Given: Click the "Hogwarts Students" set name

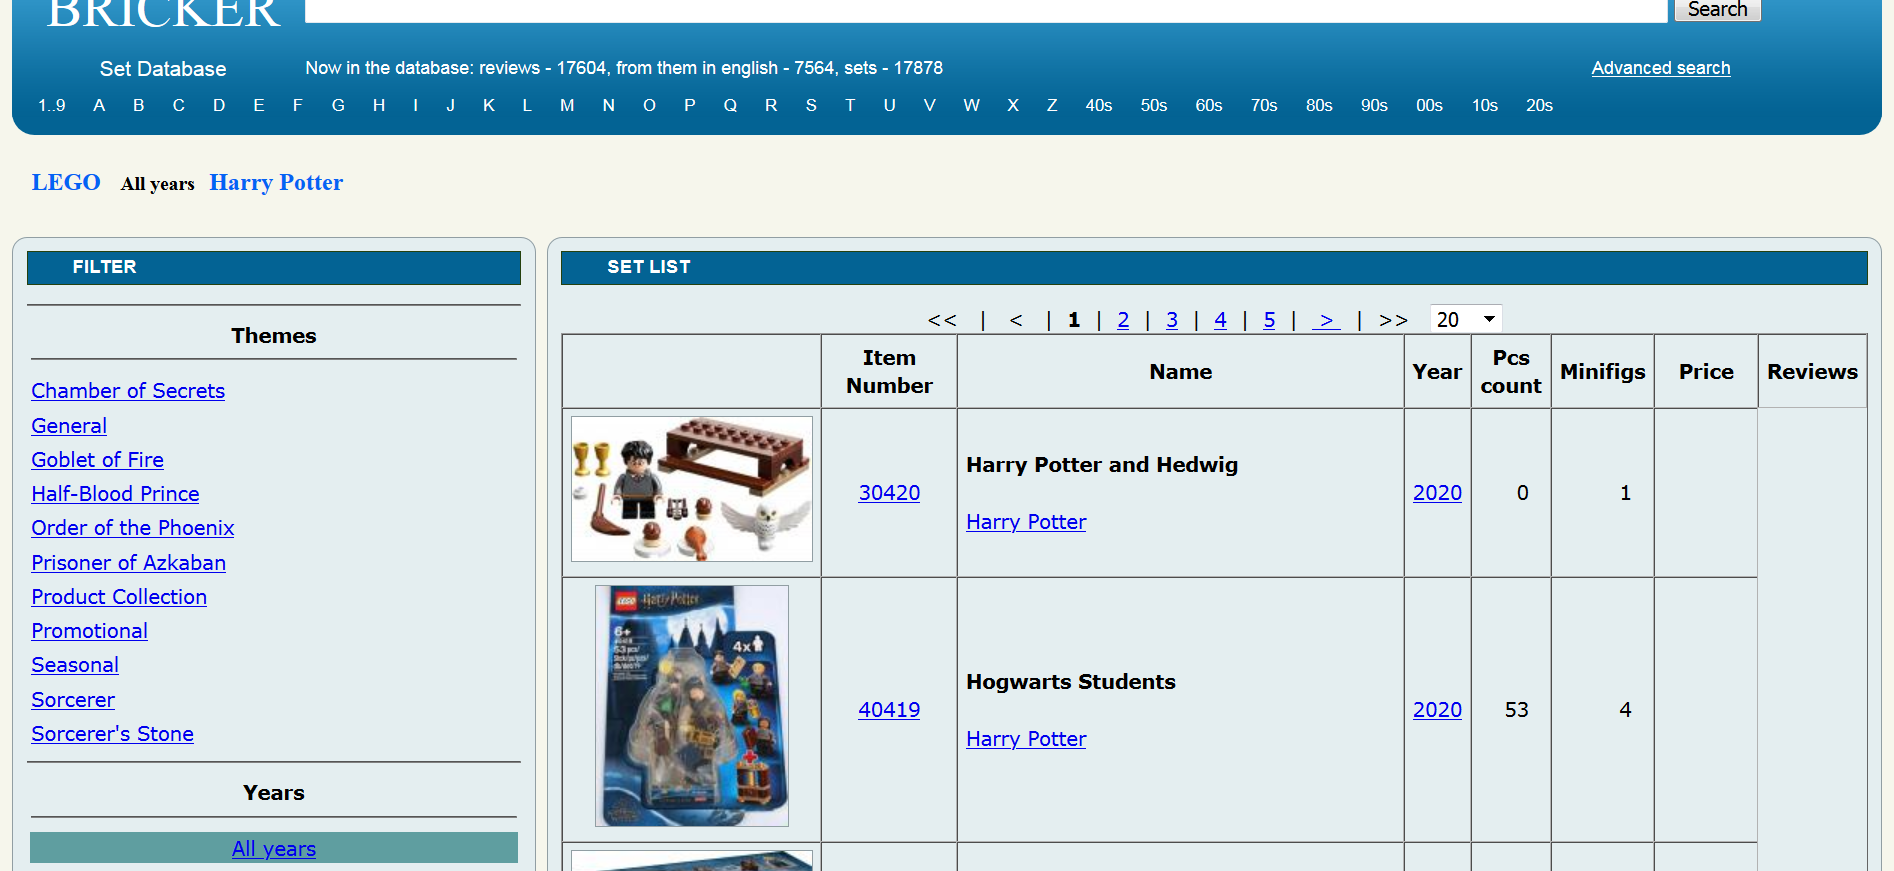Looking at the screenshot, I should (x=1071, y=682).
